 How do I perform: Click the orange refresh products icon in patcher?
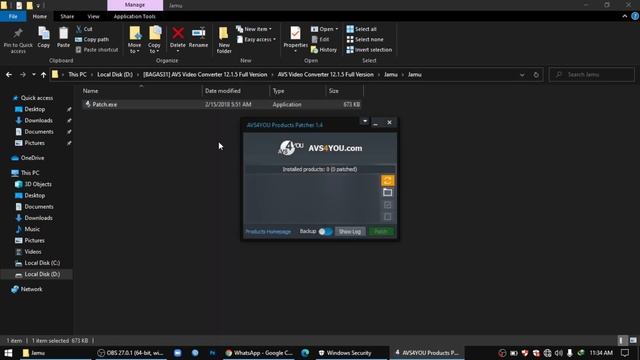click(387, 180)
